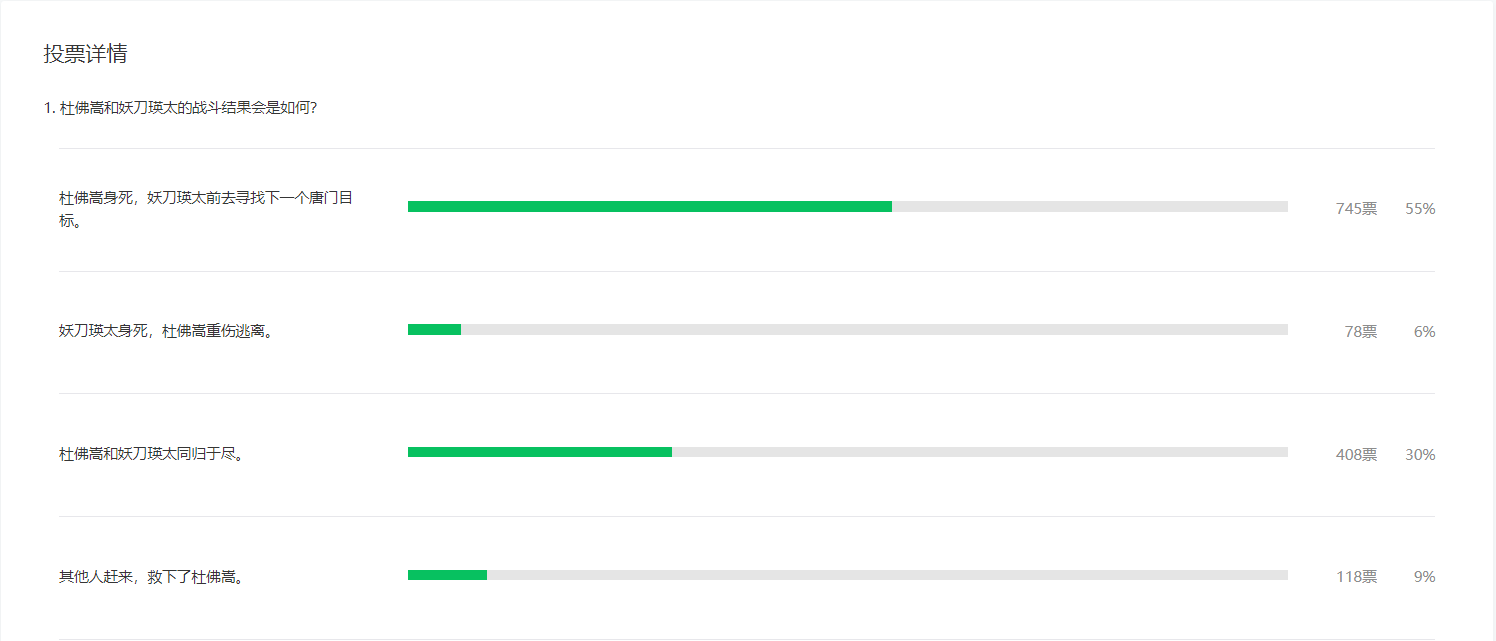
Task: Click the 78票 vote count
Action: pos(1361,331)
